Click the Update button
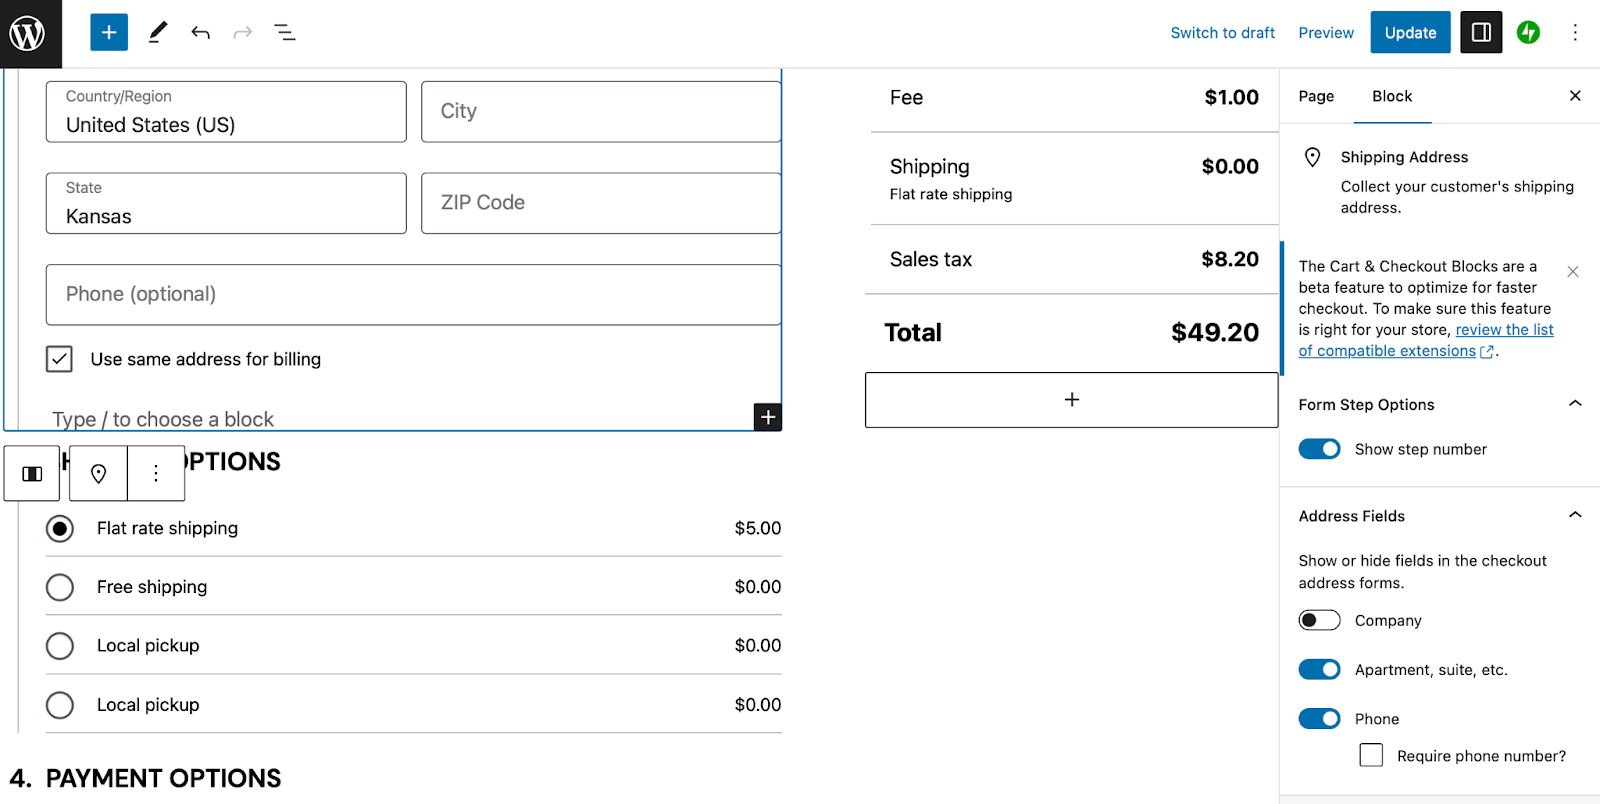 (1410, 32)
